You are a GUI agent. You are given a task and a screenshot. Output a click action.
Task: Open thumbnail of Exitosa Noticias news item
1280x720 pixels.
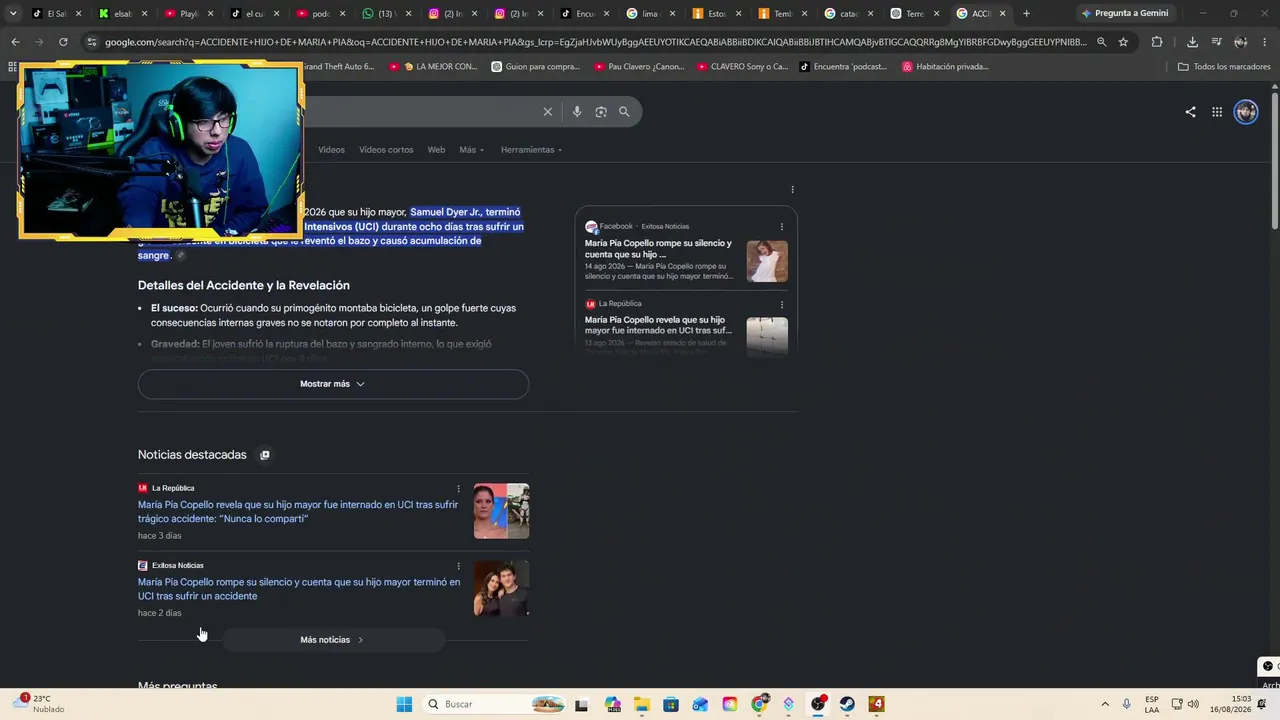tap(501, 588)
